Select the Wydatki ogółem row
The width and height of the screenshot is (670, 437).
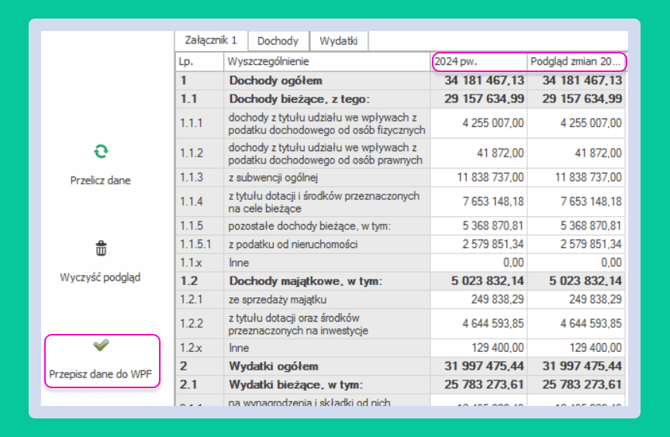(x=400, y=366)
